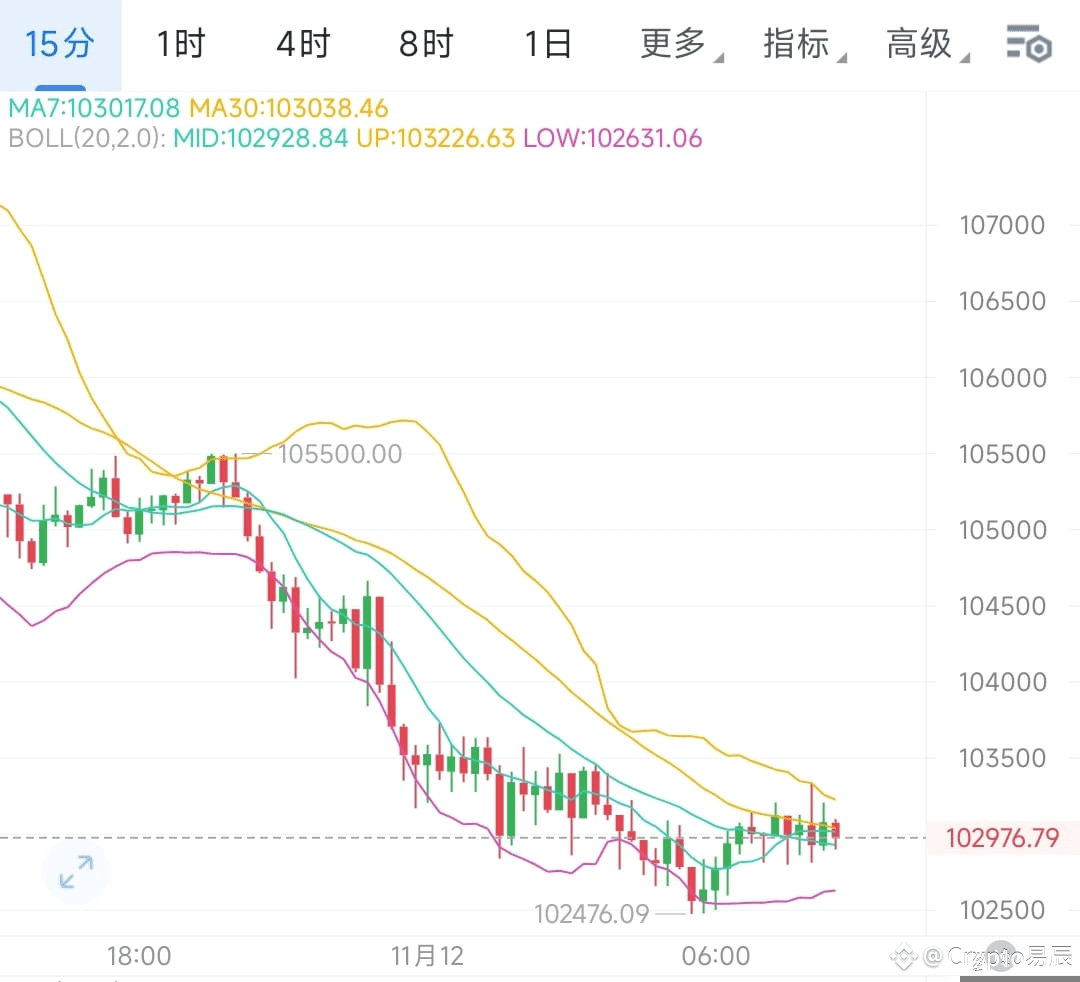Click the 105500.00 high price marker
The height and width of the screenshot is (982, 1080).
pyautogui.click(x=341, y=454)
